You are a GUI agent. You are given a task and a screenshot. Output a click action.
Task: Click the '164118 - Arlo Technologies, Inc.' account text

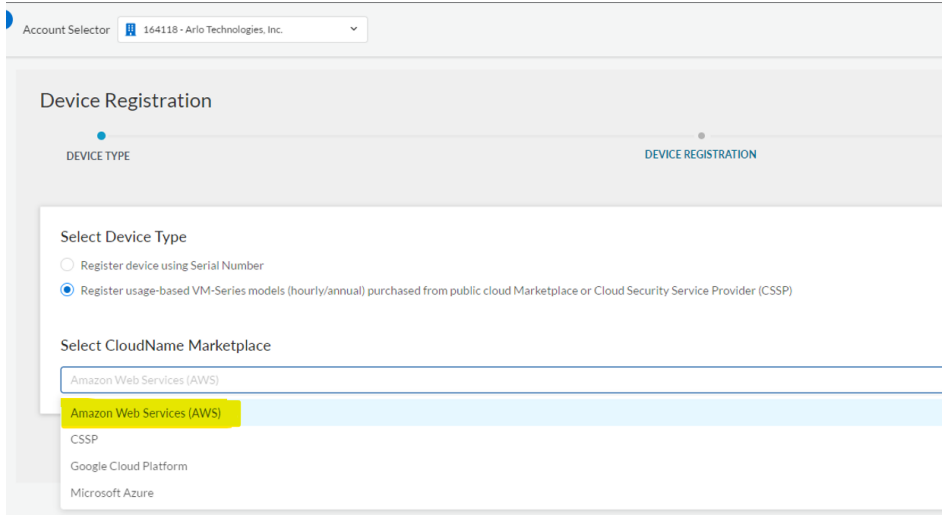point(213,30)
